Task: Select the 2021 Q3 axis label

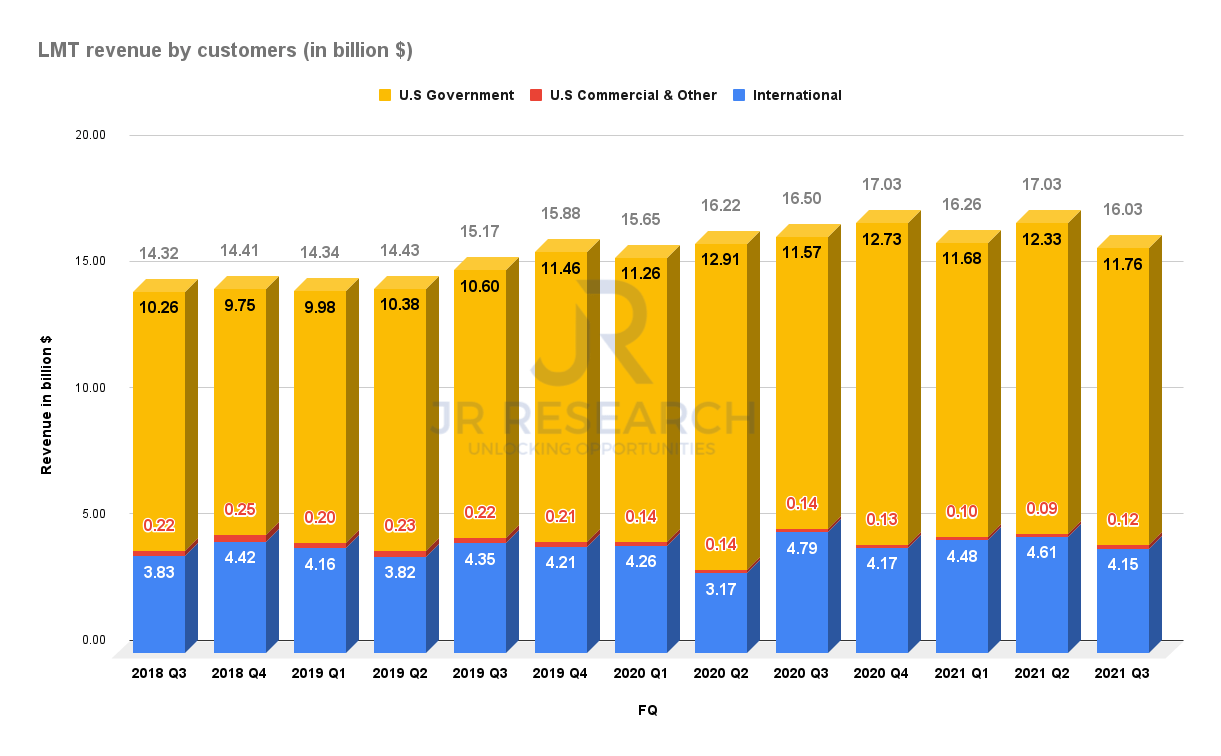Action: coord(1123,673)
